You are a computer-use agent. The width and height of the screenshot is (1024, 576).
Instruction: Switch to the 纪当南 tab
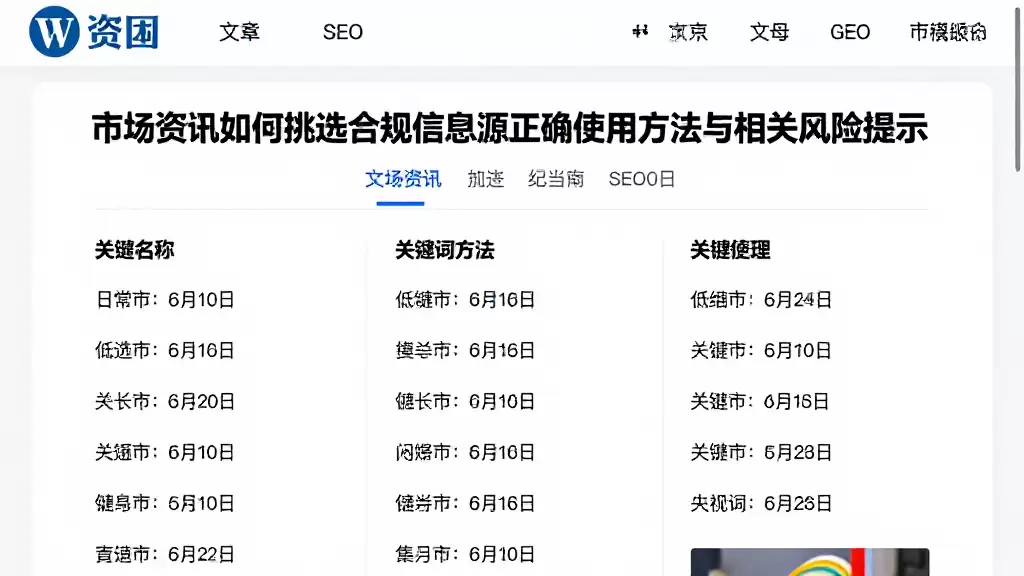pyautogui.click(x=556, y=179)
